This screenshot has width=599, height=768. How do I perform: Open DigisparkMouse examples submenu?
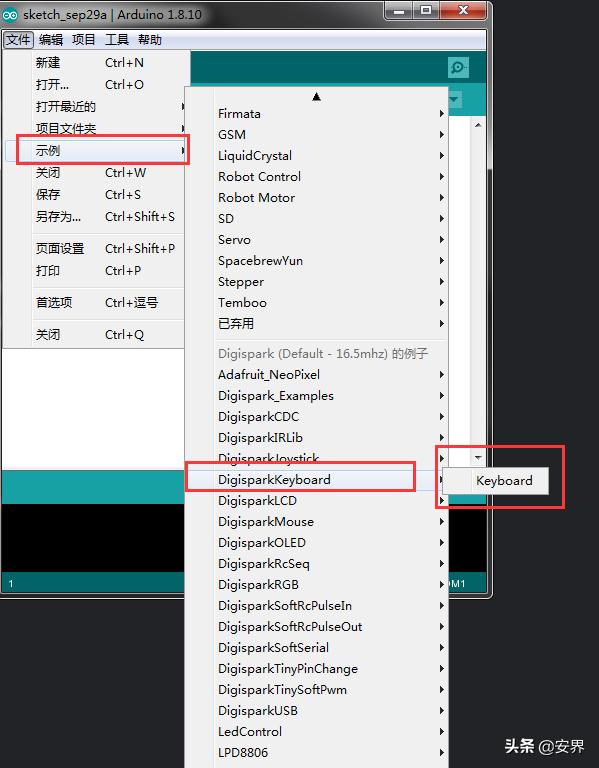coord(316,522)
